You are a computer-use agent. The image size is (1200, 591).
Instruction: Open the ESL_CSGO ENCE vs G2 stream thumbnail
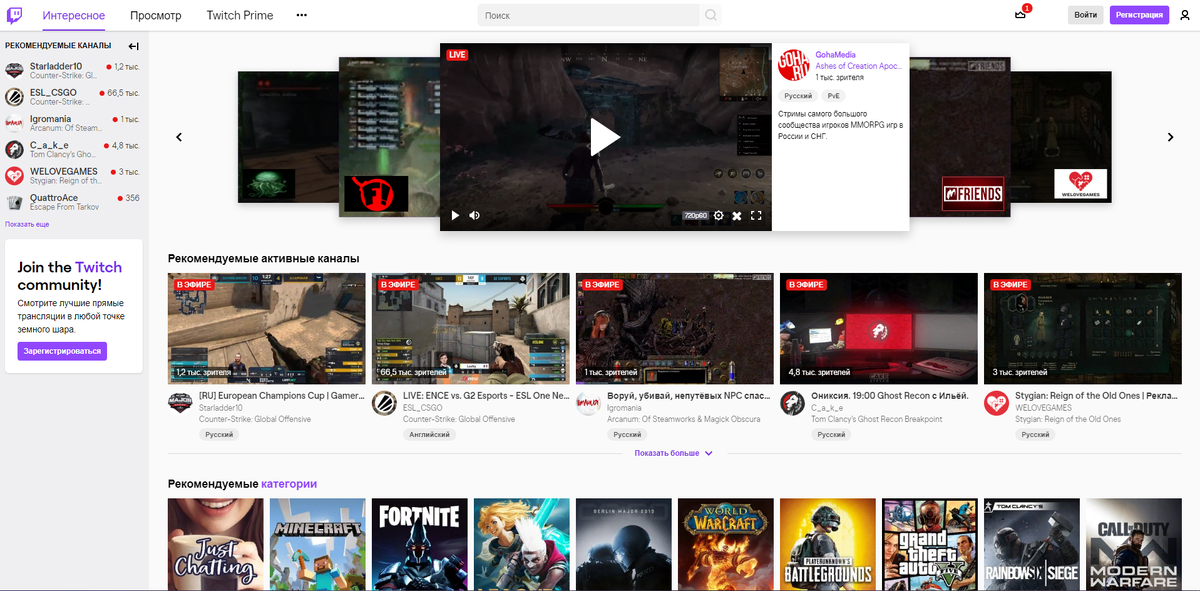click(471, 329)
